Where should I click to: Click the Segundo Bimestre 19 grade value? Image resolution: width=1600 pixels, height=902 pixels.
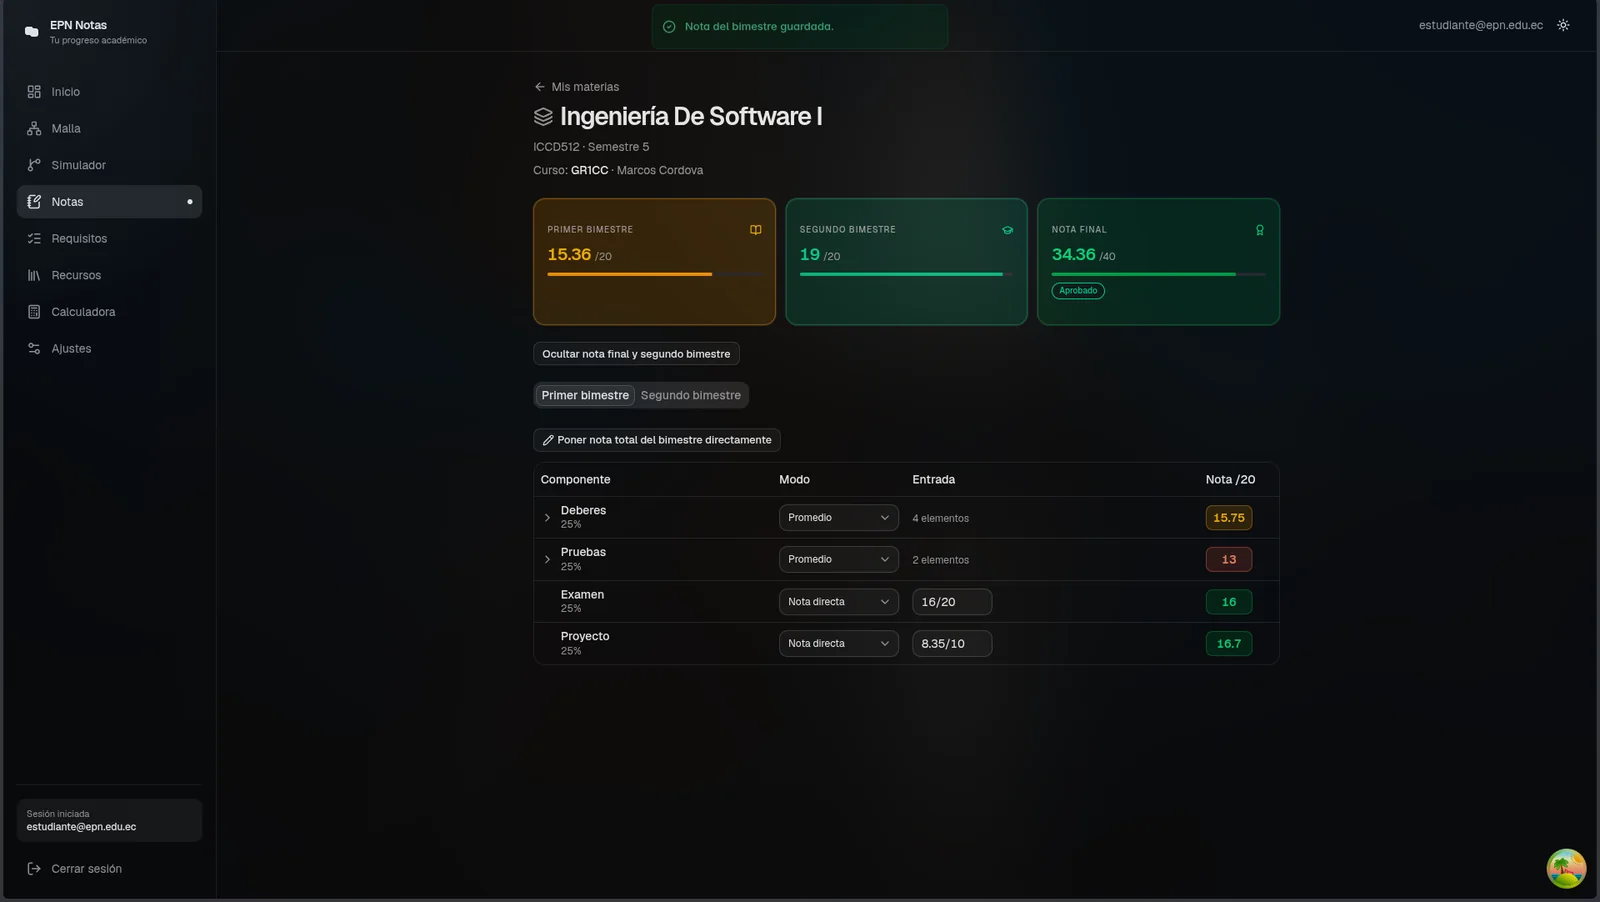click(809, 255)
